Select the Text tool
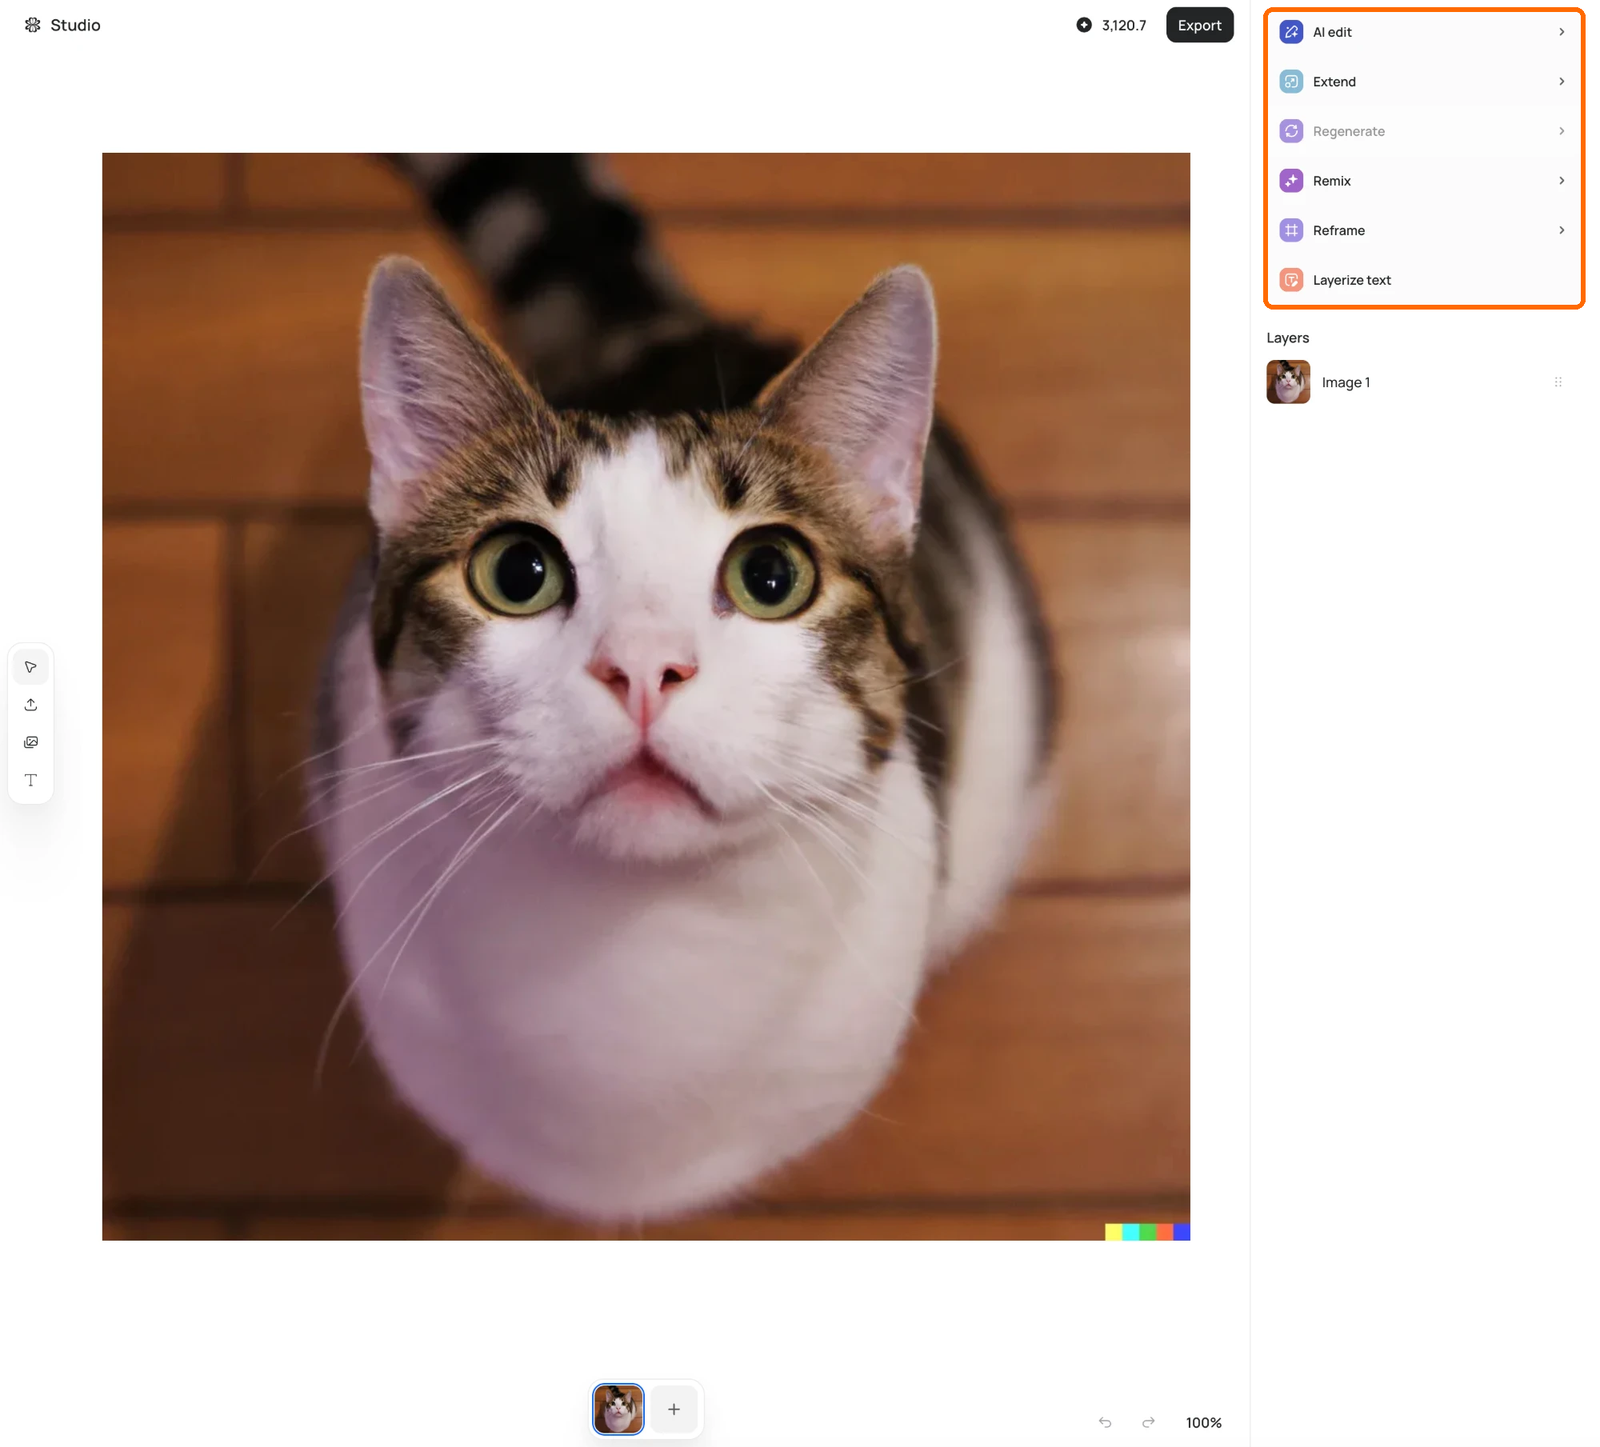The height and width of the screenshot is (1447, 1600). click(x=31, y=780)
